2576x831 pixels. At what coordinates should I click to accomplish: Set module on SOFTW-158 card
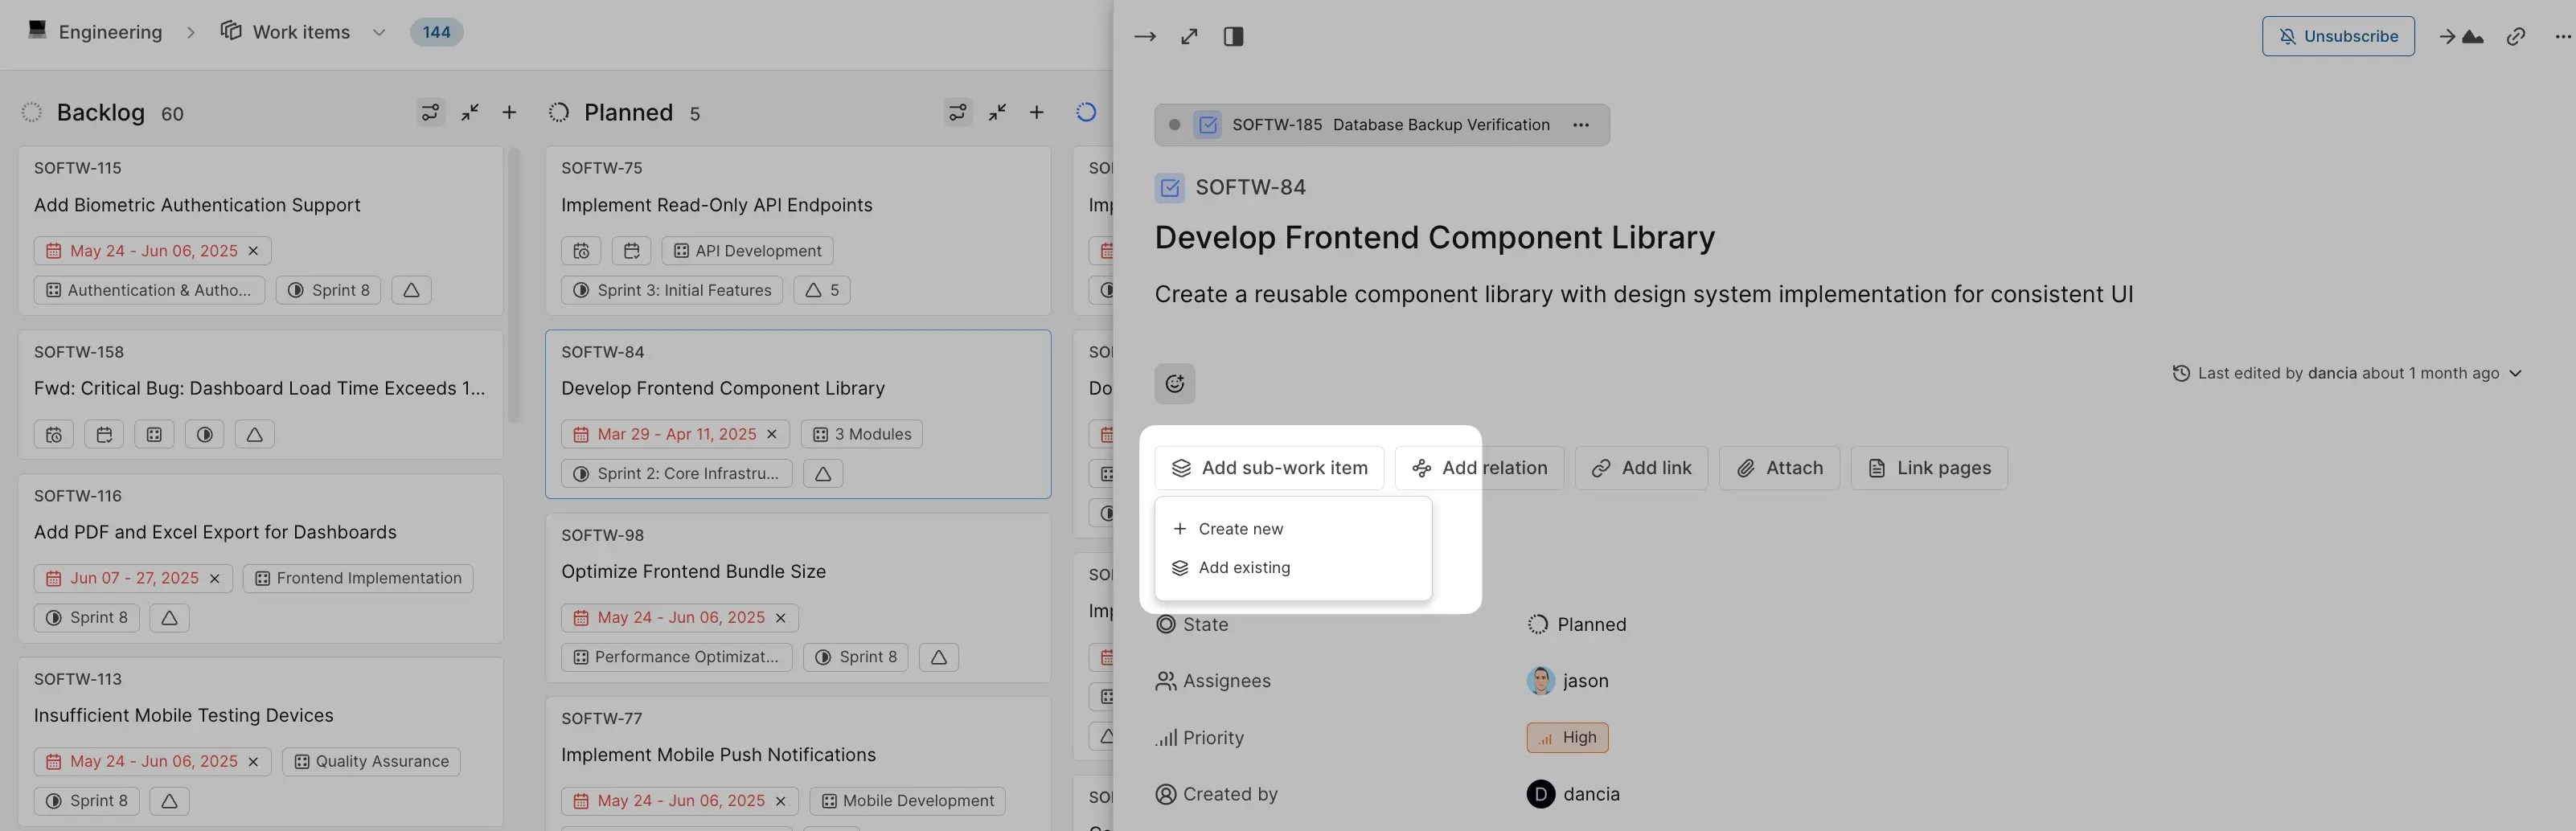[154, 434]
